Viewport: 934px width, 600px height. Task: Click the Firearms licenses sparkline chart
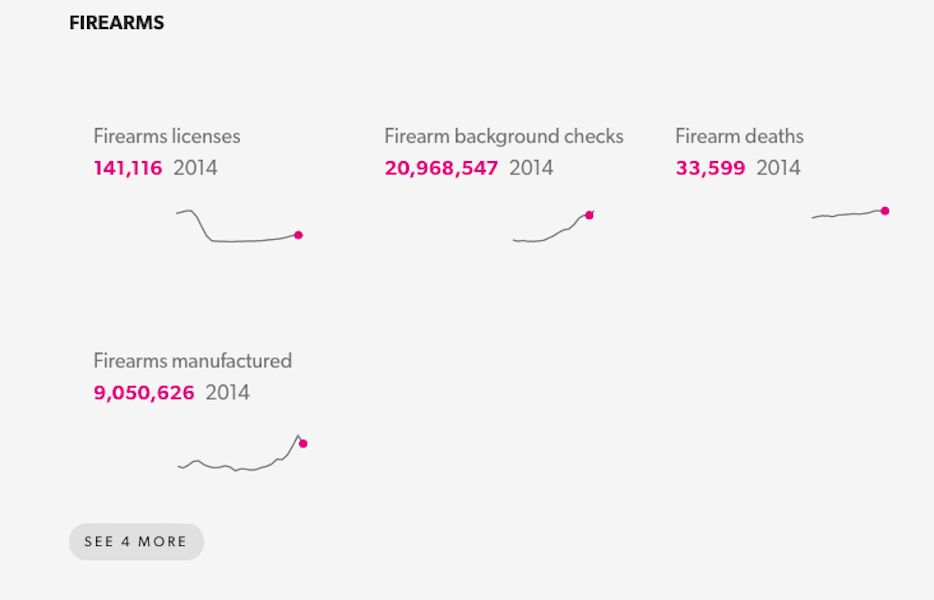point(239,226)
